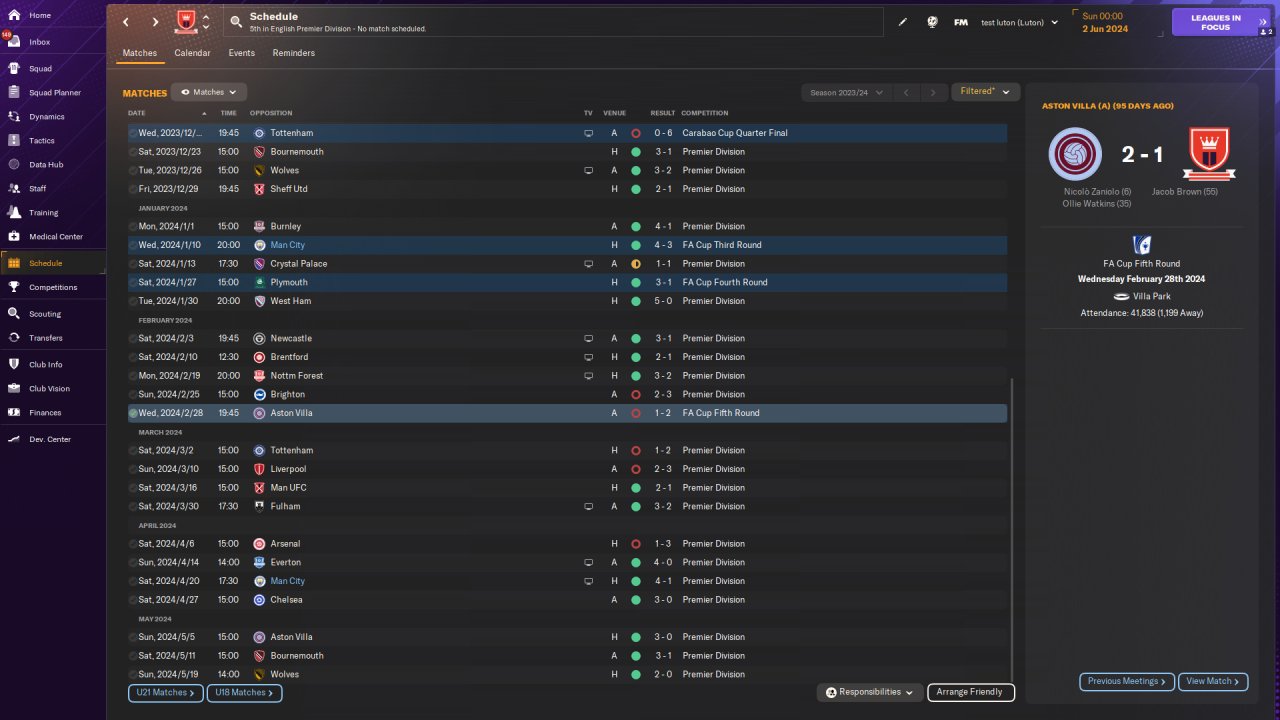This screenshot has width=1280, height=720.
Task: Open the FM menu icon
Action: [961, 22]
